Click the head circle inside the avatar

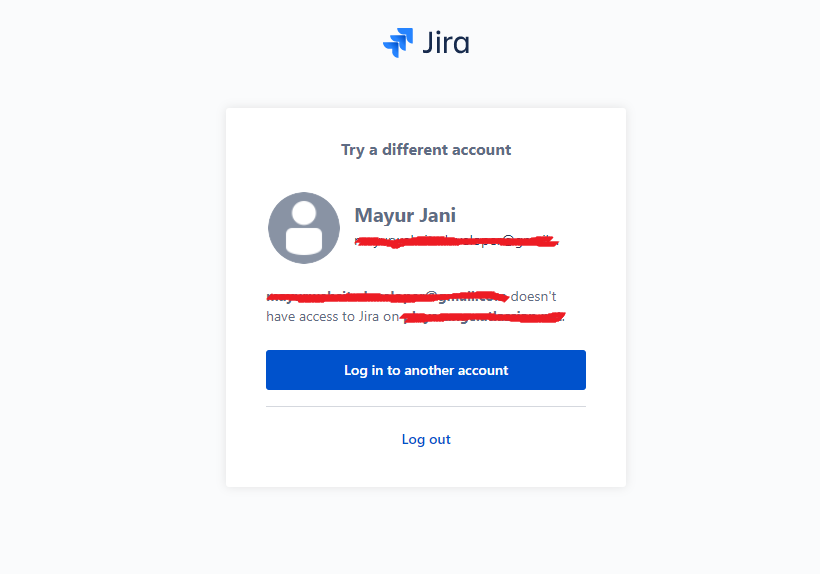pos(304,213)
